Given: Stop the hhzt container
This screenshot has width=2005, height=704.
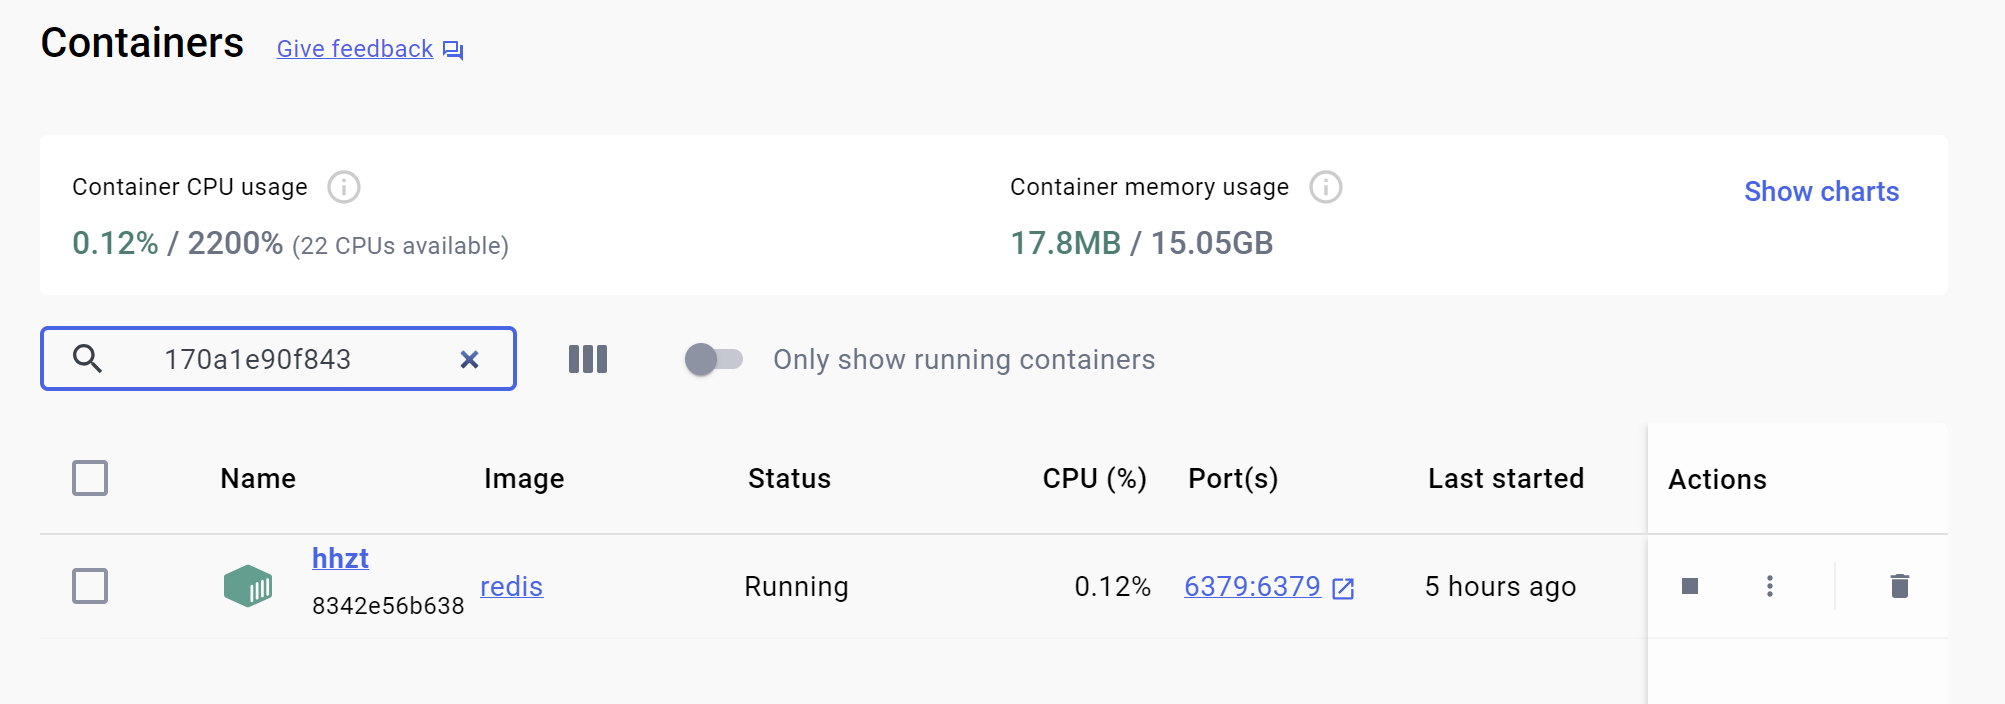Looking at the screenshot, I should (x=1690, y=586).
